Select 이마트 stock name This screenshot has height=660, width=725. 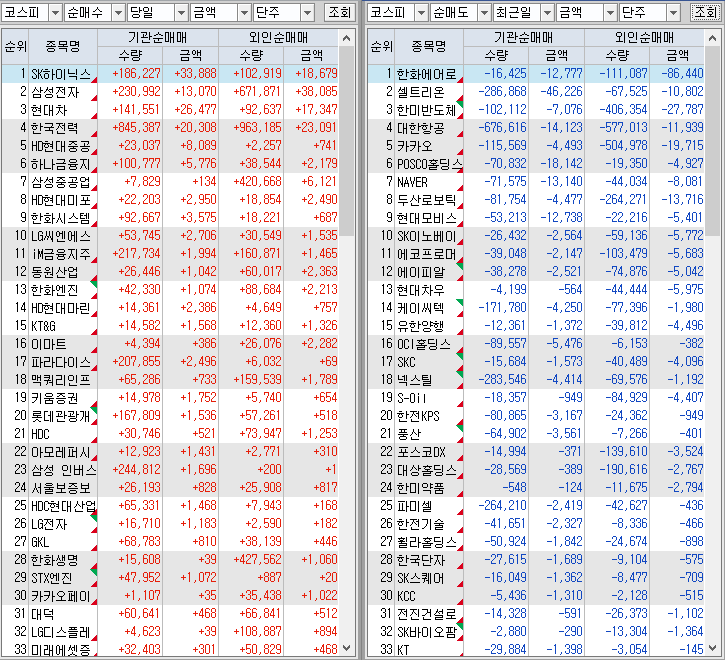pos(49,345)
